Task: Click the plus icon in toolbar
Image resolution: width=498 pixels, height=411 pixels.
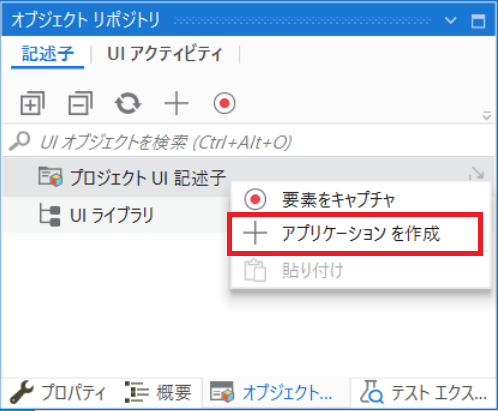Action: click(x=176, y=103)
